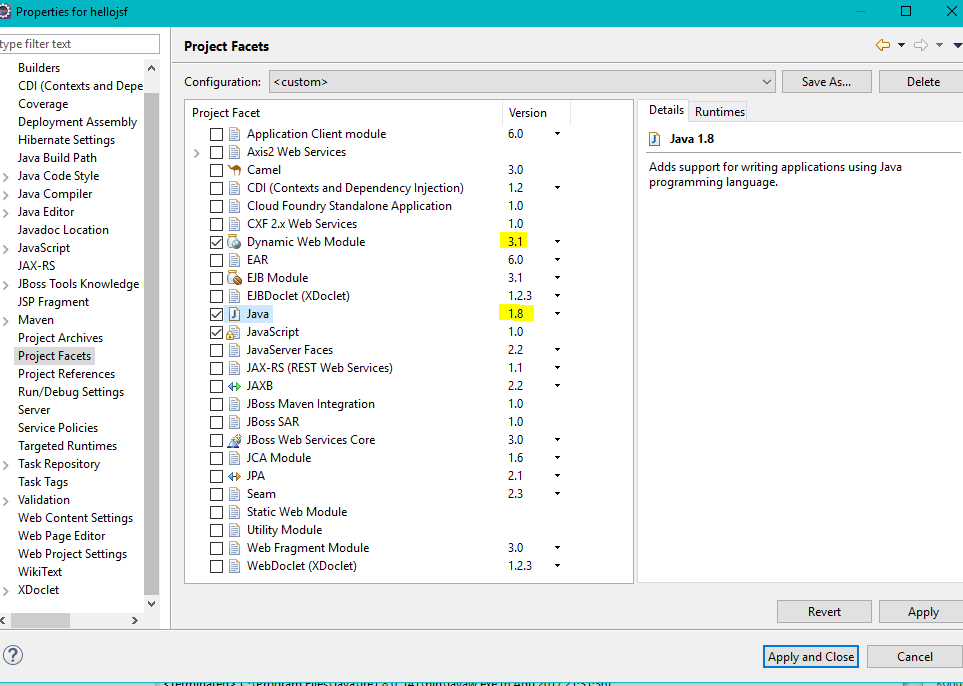This screenshot has width=963, height=686.
Task: Click Apply and Close
Action: coord(811,657)
